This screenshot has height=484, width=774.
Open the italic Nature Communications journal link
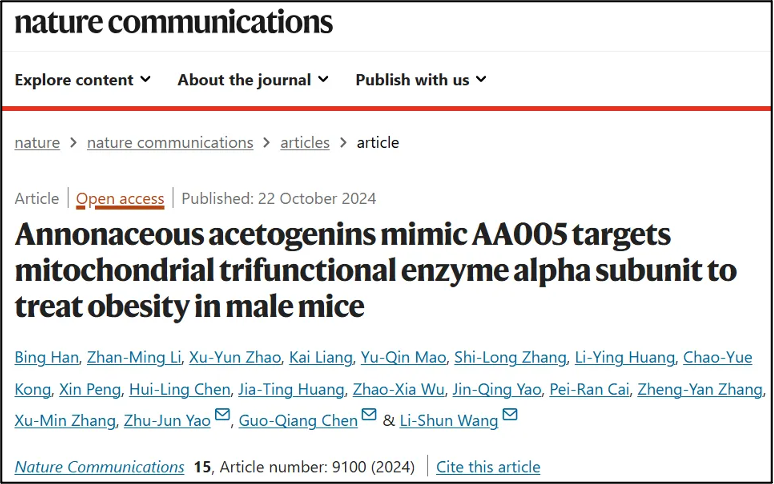click(x=99, y=467)
